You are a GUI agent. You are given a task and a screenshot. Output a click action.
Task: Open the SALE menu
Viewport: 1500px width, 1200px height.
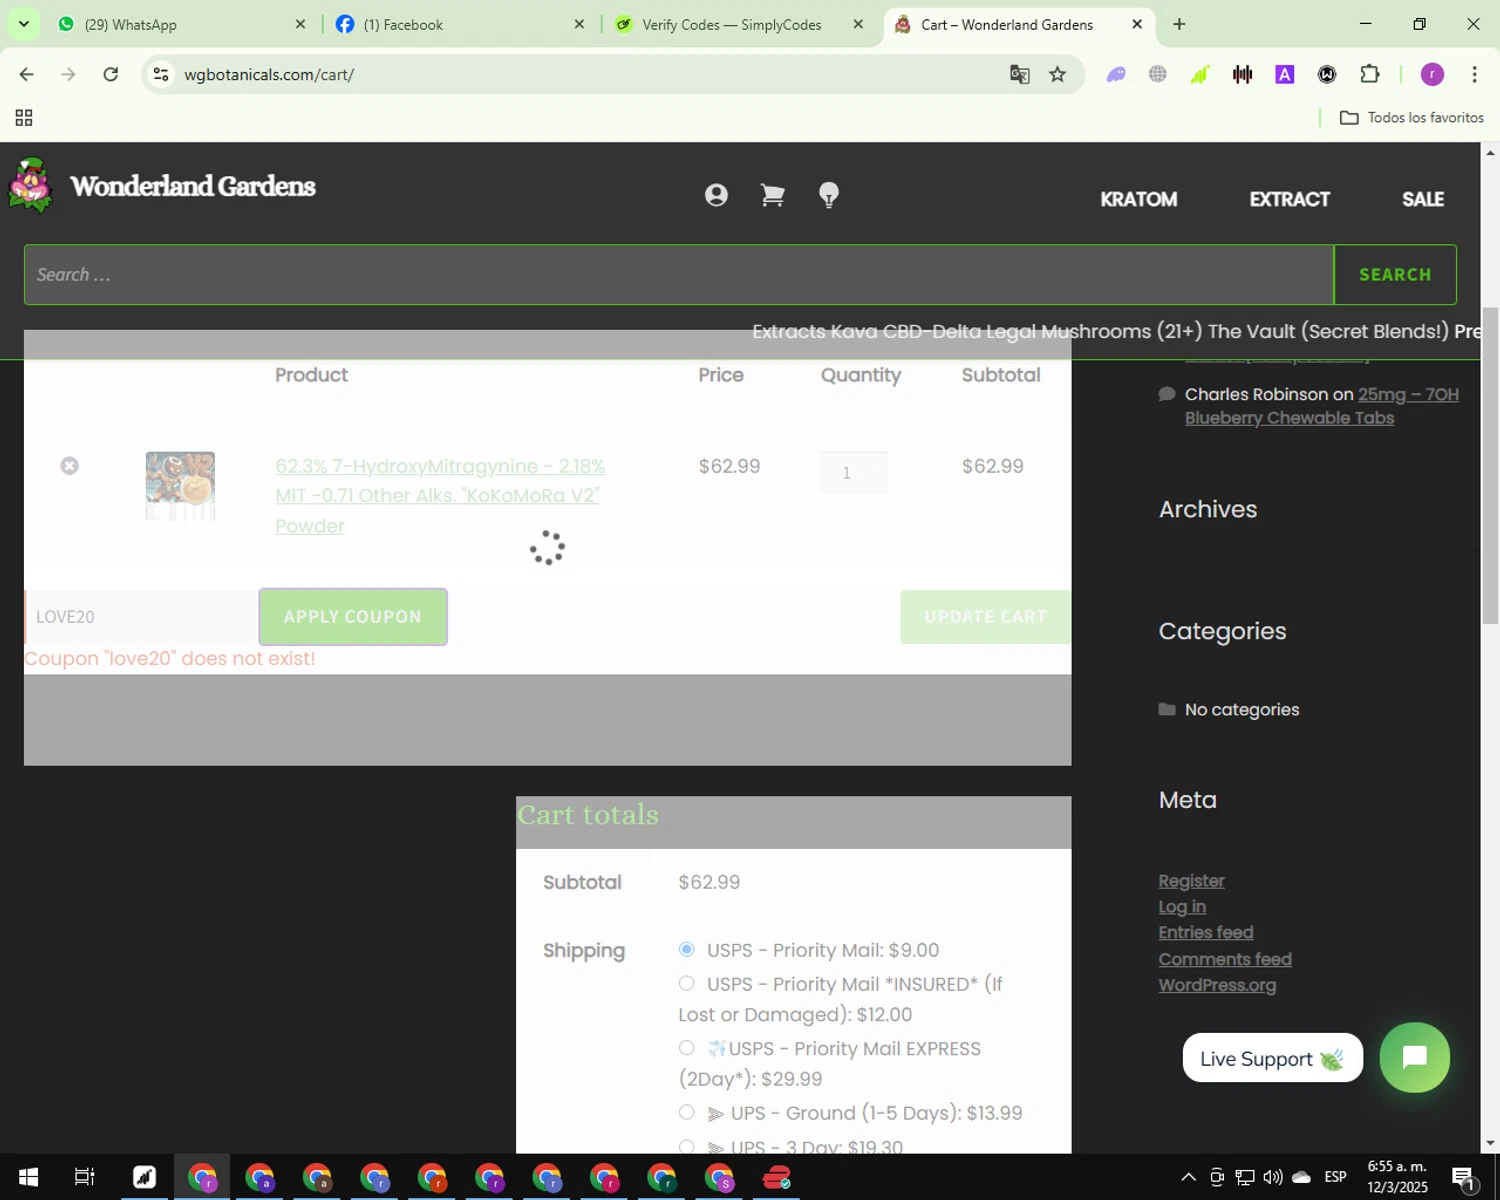click(1422, 199)
